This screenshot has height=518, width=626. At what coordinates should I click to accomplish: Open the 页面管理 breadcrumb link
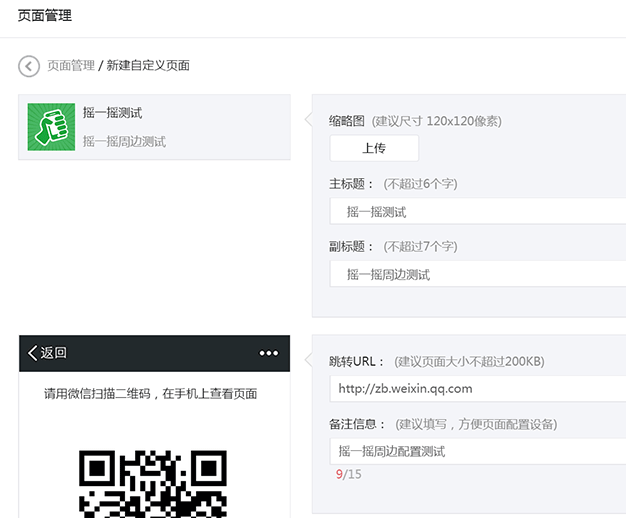point(71,65)
